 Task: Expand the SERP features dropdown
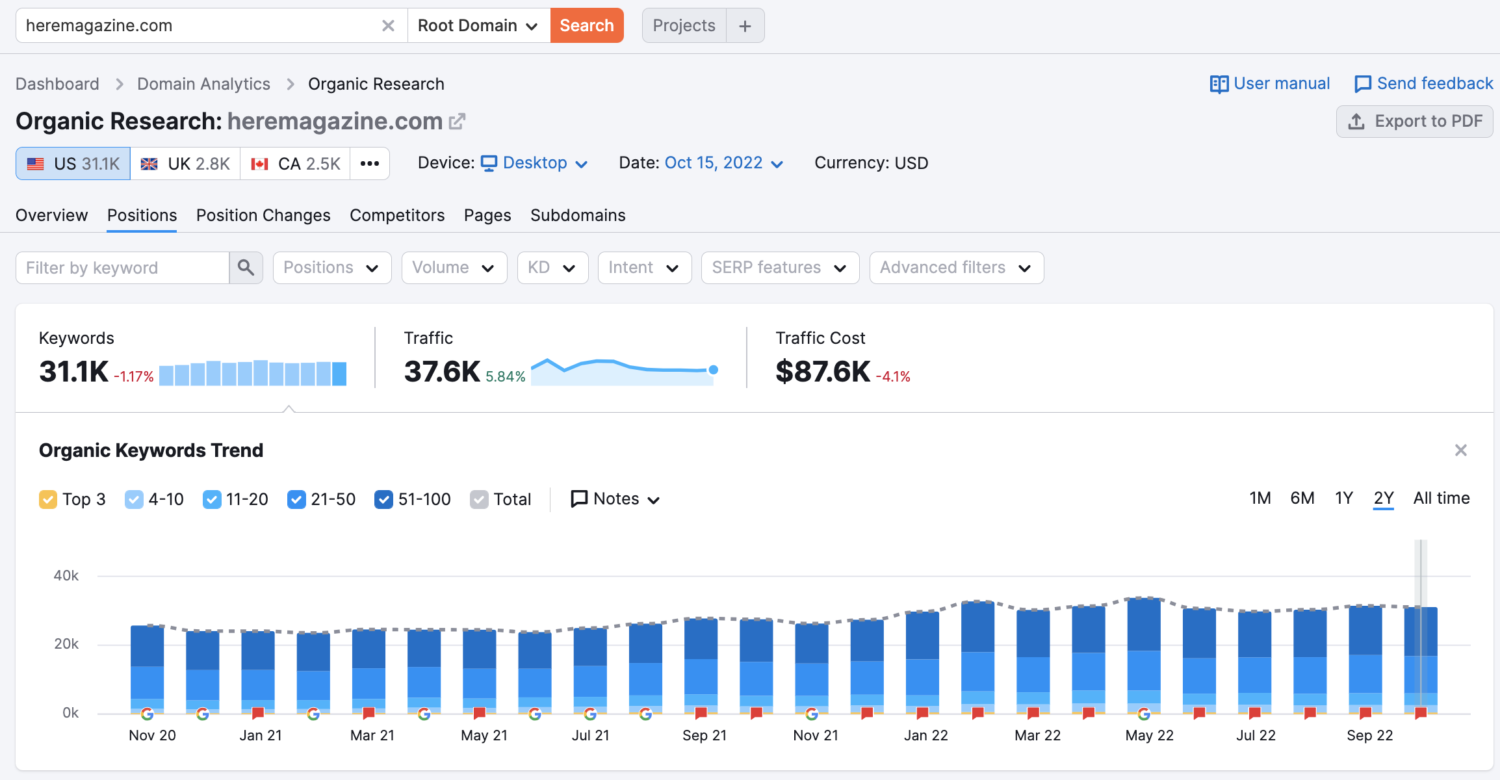coord(780,267)
